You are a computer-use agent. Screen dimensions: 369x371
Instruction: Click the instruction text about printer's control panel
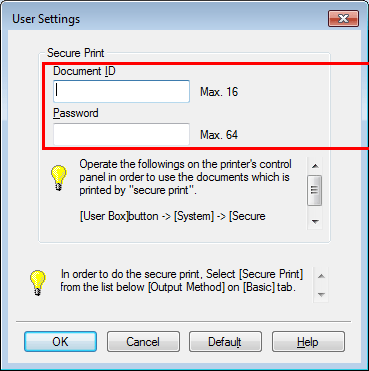(186, 177)
